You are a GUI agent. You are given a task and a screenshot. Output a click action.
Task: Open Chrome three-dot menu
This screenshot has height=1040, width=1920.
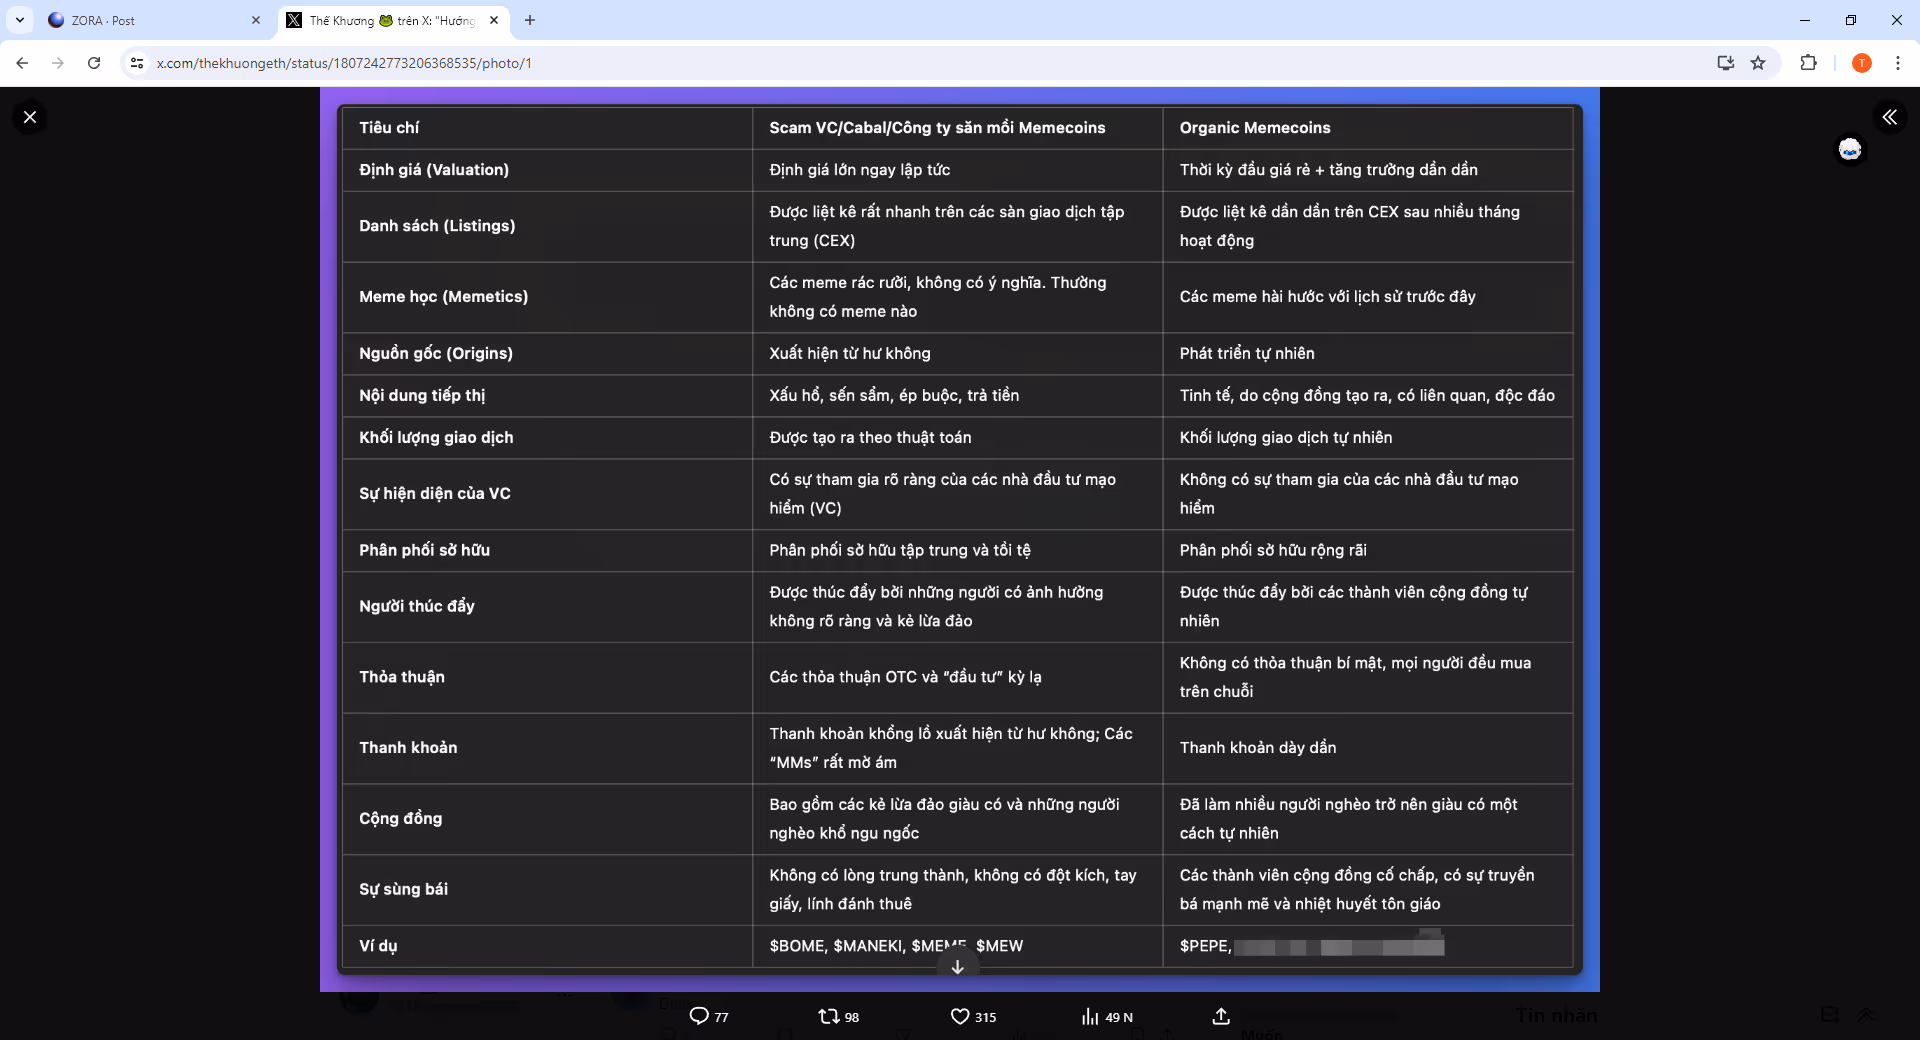[x=1897, y=63]
